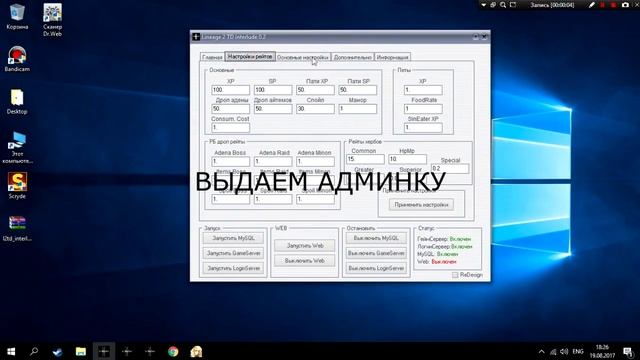Viewport: 640px width, 360px height.
Task: Open volume control in system tray
Action: (564, 351)
